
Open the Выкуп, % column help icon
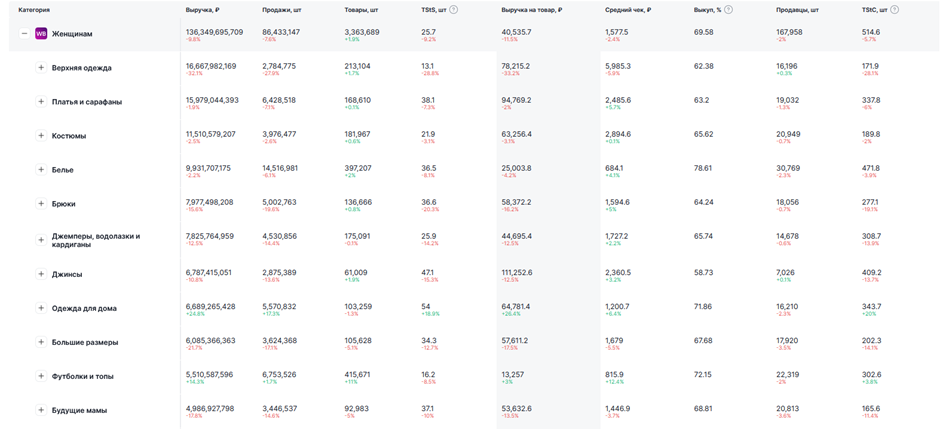[728, 10]
